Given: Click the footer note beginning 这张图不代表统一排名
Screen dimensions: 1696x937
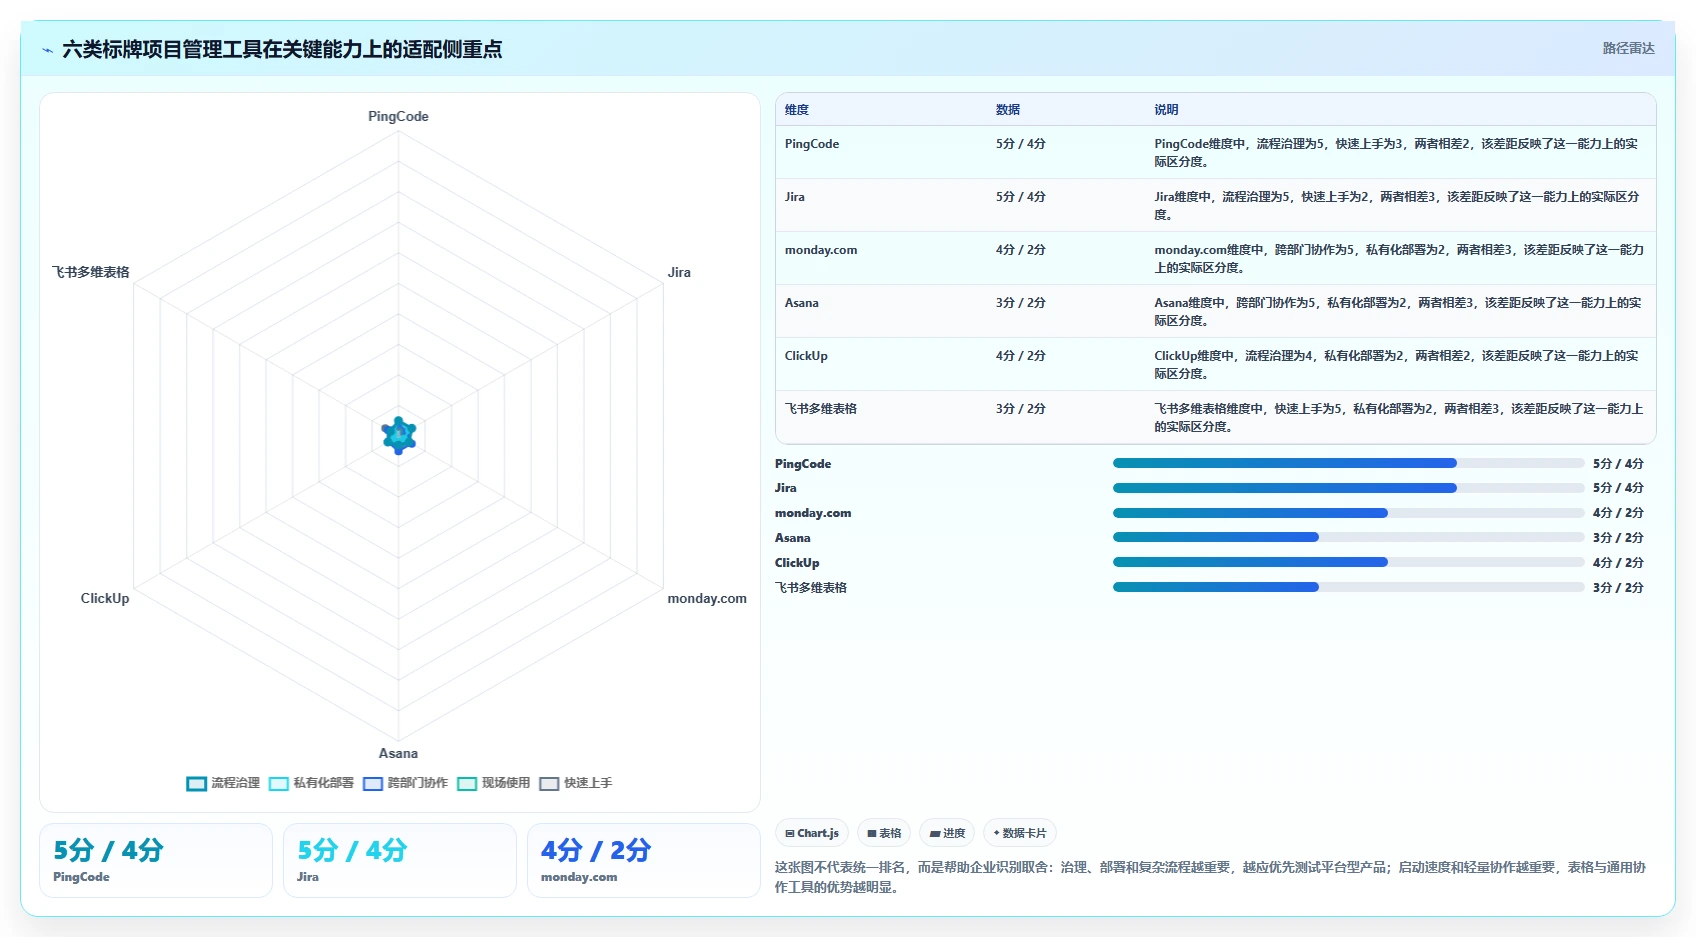Looking at the screenshot, I should pyautogui.click(x=1210, y=877).
